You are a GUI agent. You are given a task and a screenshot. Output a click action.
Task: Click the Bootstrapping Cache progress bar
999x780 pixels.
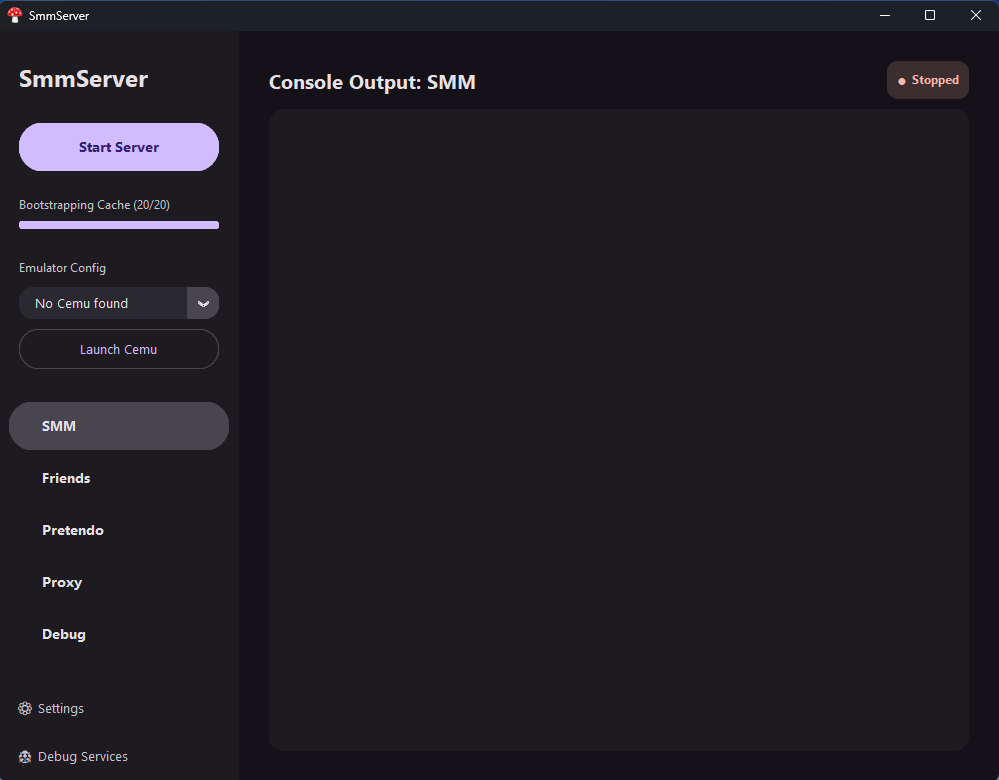click(x=119, y=225)
